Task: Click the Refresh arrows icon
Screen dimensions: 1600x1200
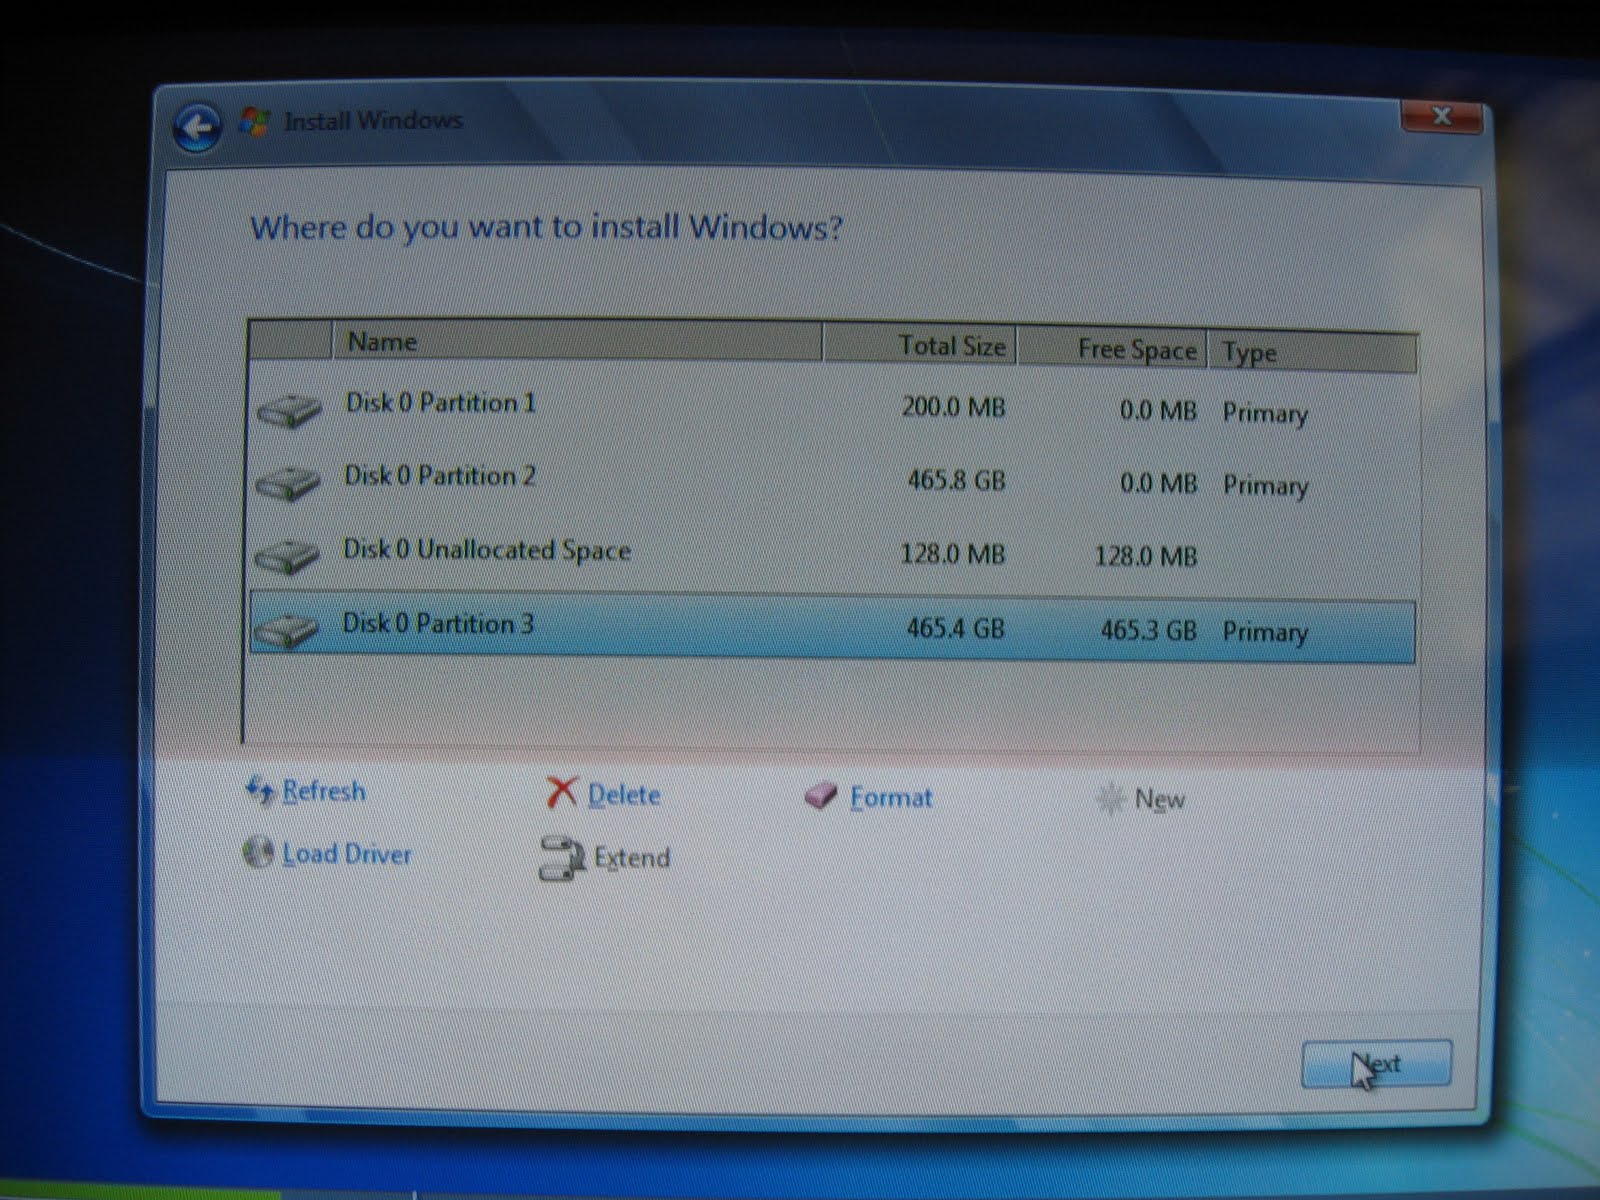Action: pos(260,791)
